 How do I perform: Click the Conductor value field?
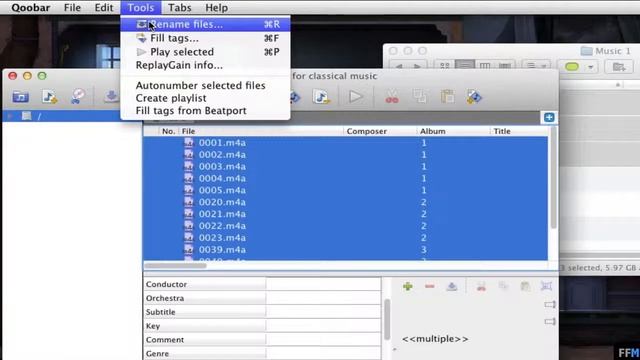(323, 284)
